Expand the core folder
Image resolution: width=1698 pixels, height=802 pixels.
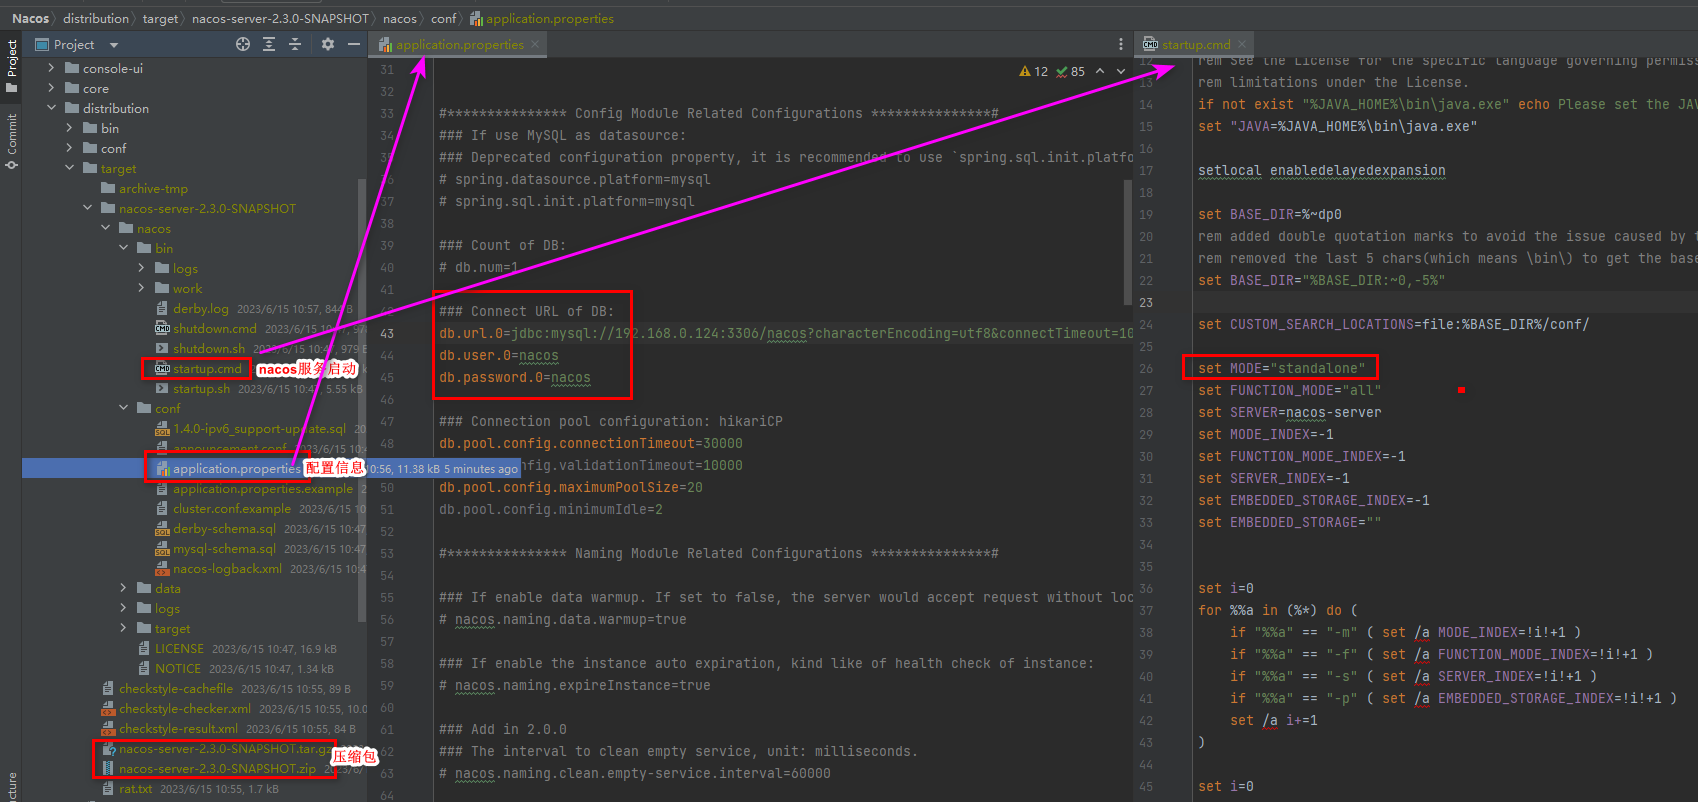pyautogui.click(x=51, y=89)
